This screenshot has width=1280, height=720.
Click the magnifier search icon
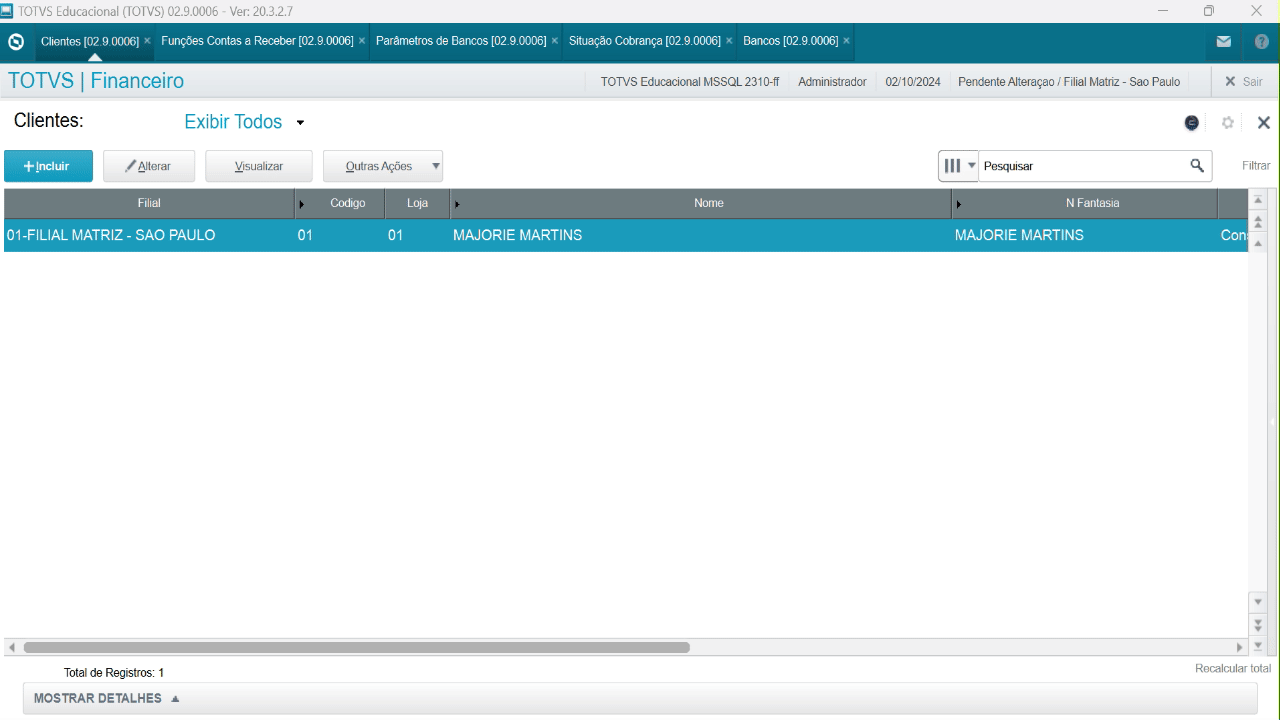(x=1197, y=166)
